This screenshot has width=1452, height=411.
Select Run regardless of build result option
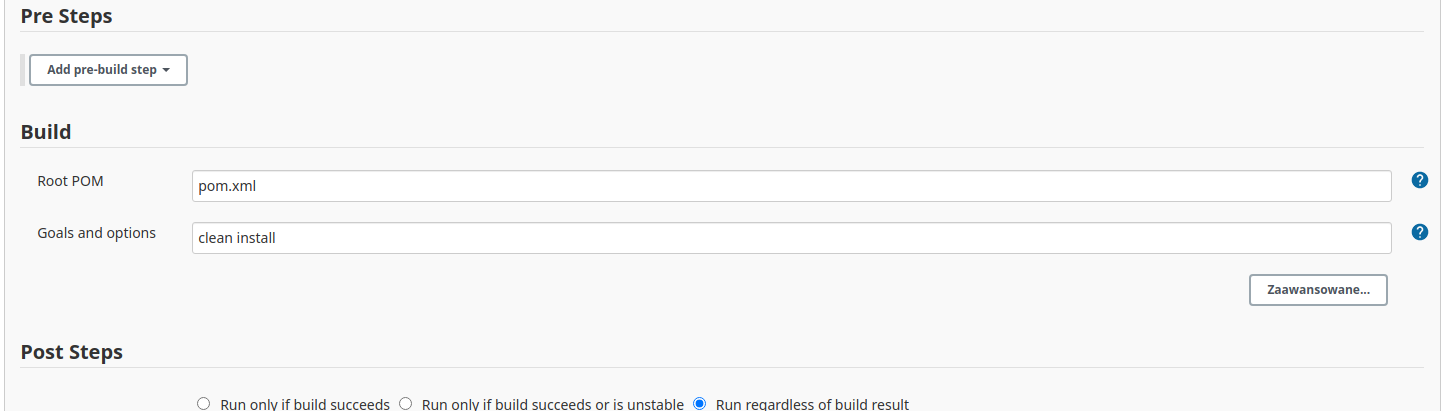(700, 404)
